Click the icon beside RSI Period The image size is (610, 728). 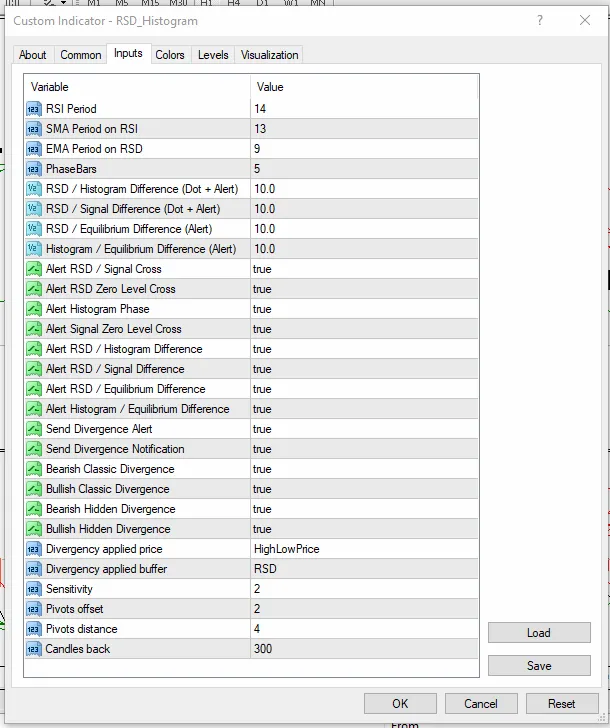pyautogui.click(x=34, y=109)
